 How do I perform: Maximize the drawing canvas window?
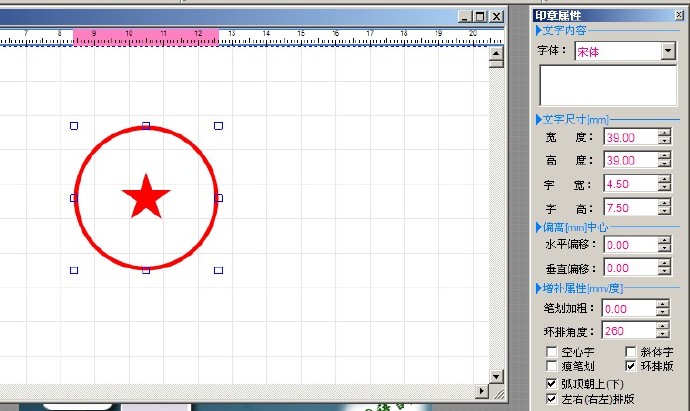[480, 17]
